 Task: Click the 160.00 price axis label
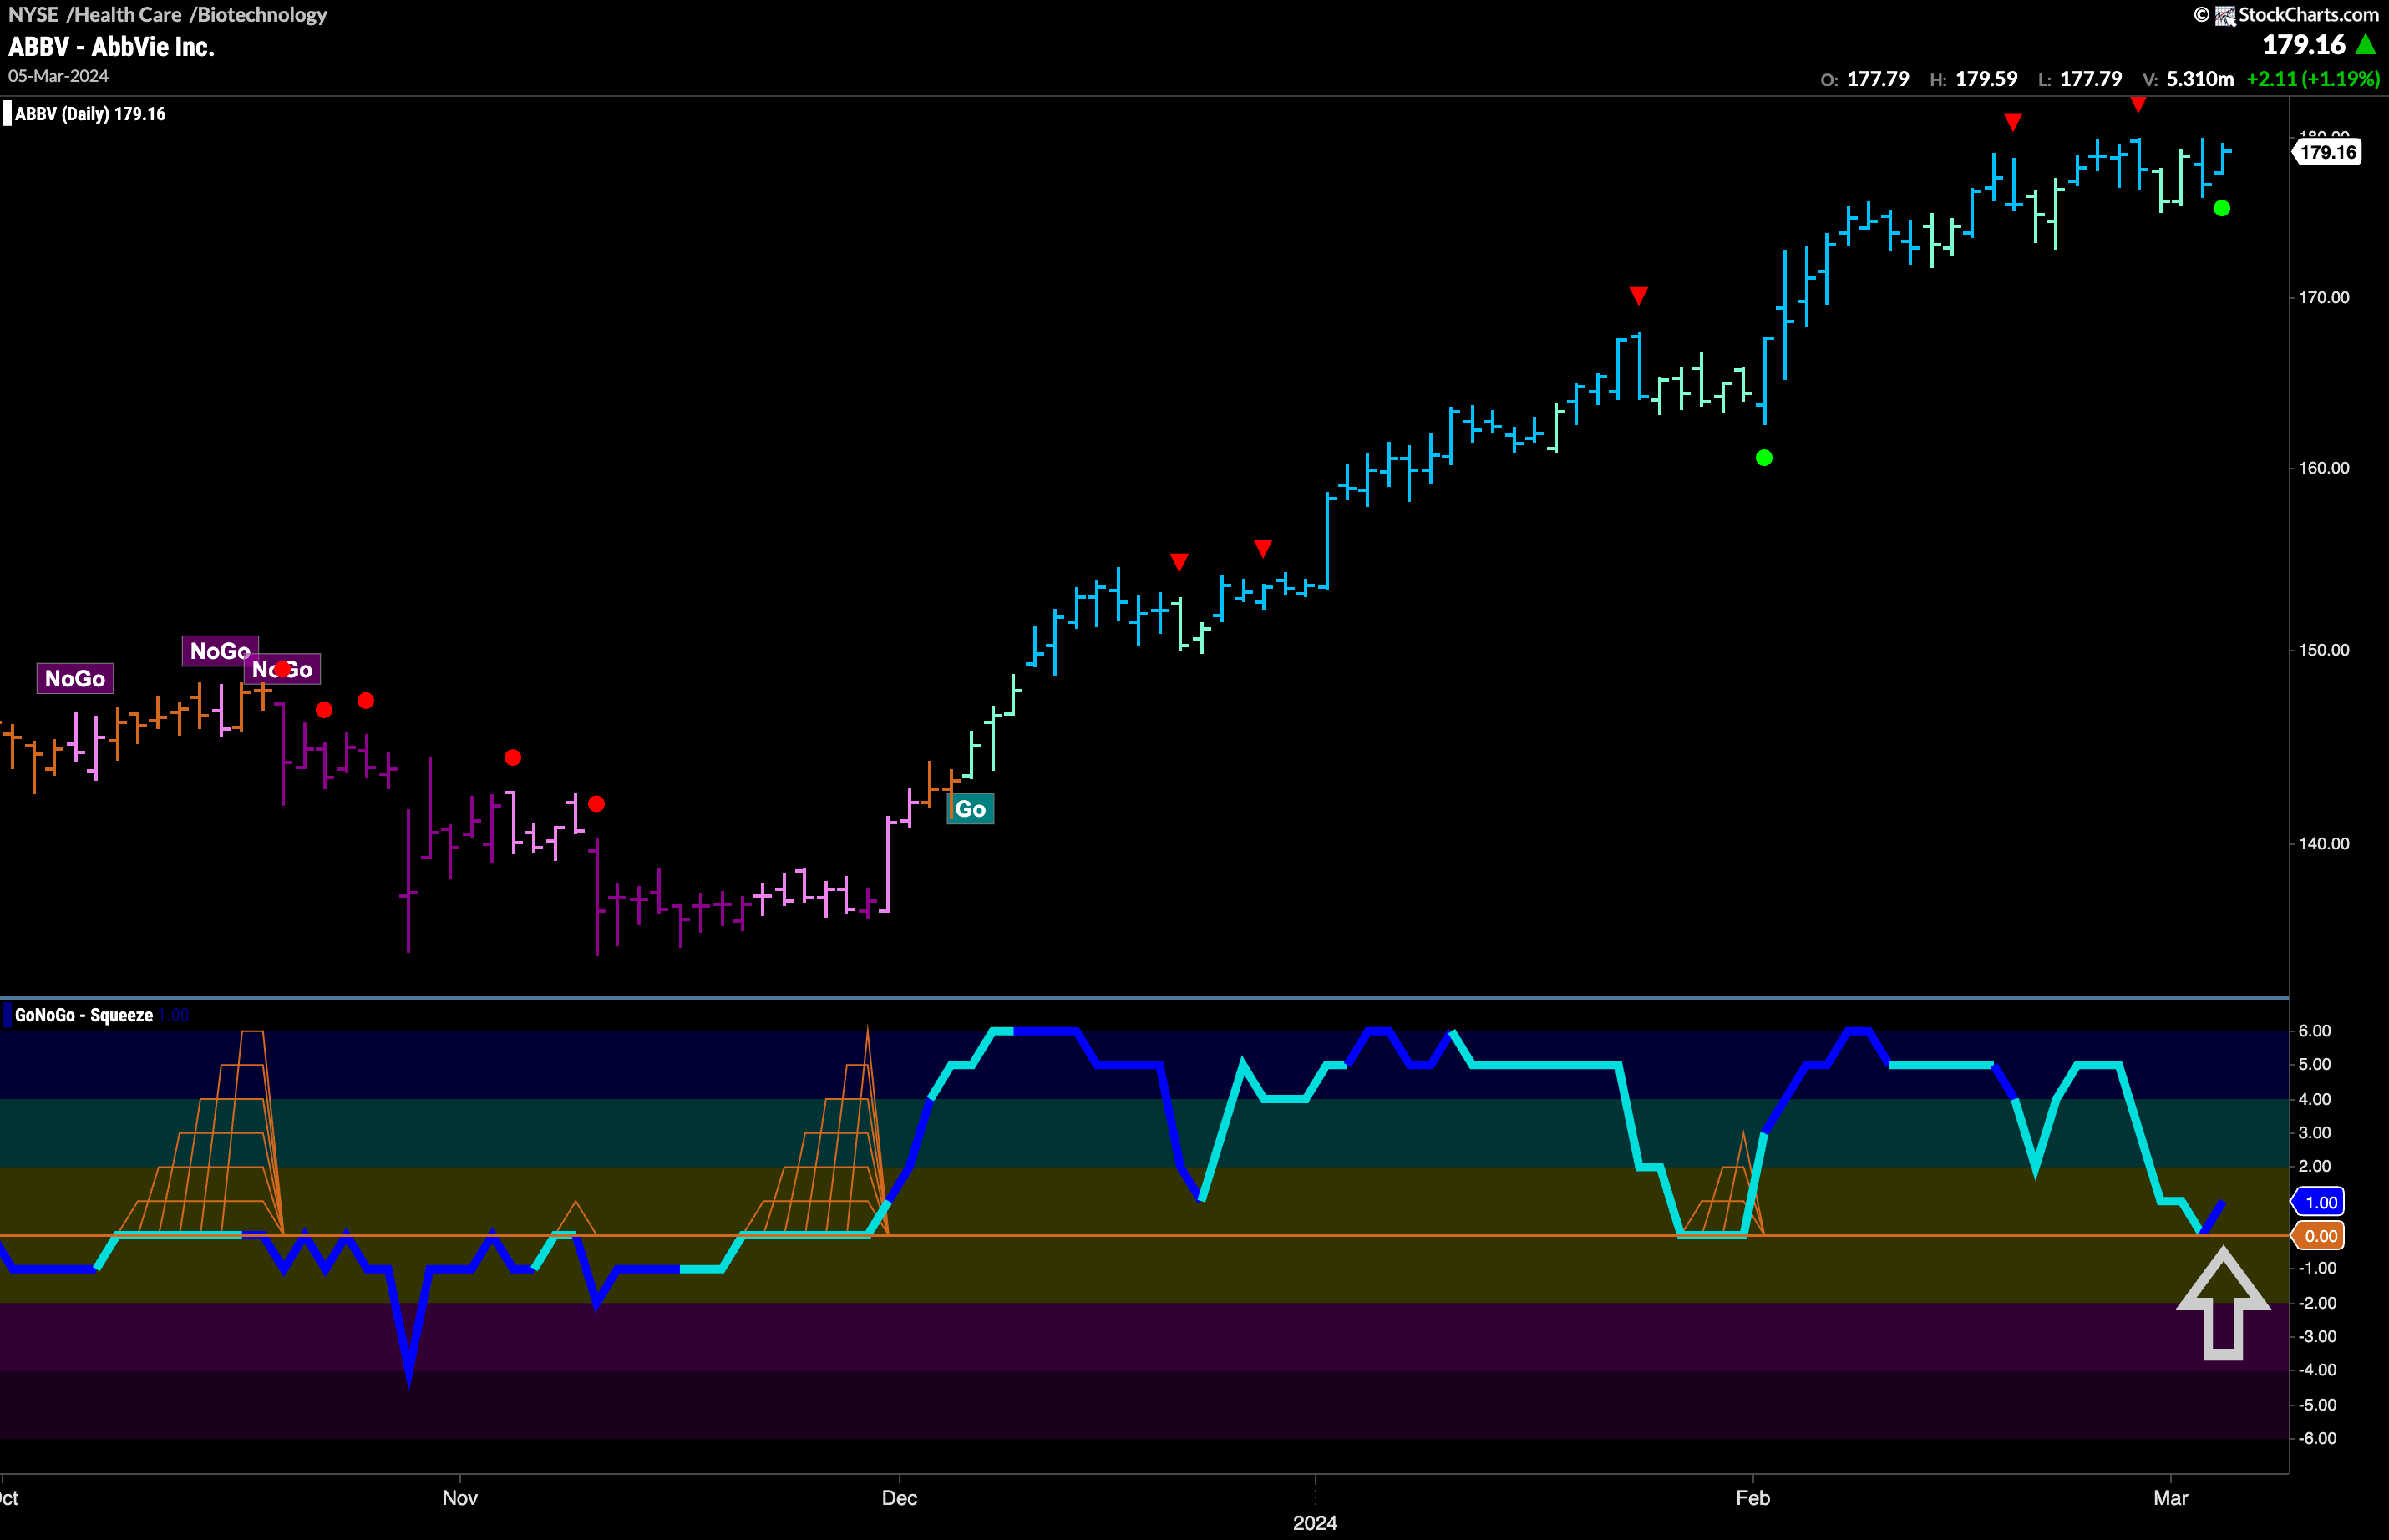[x=2324, y=468]
